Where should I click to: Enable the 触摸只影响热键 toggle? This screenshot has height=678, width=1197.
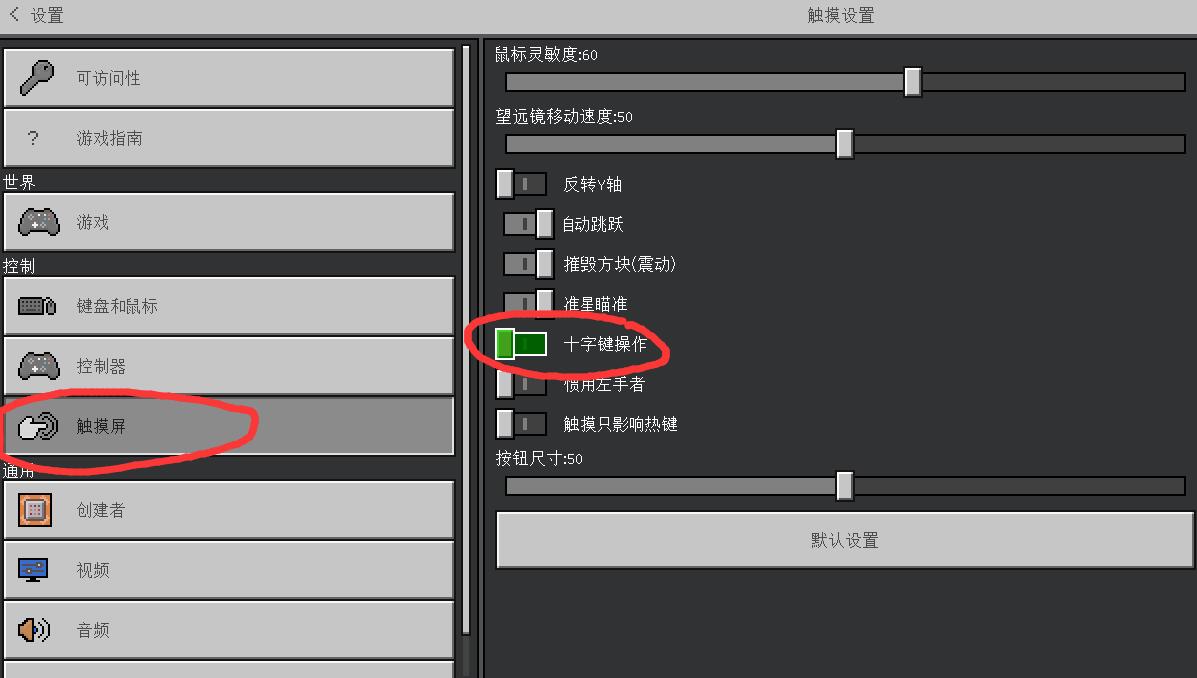pyautogui.click(x=521, y=424)
